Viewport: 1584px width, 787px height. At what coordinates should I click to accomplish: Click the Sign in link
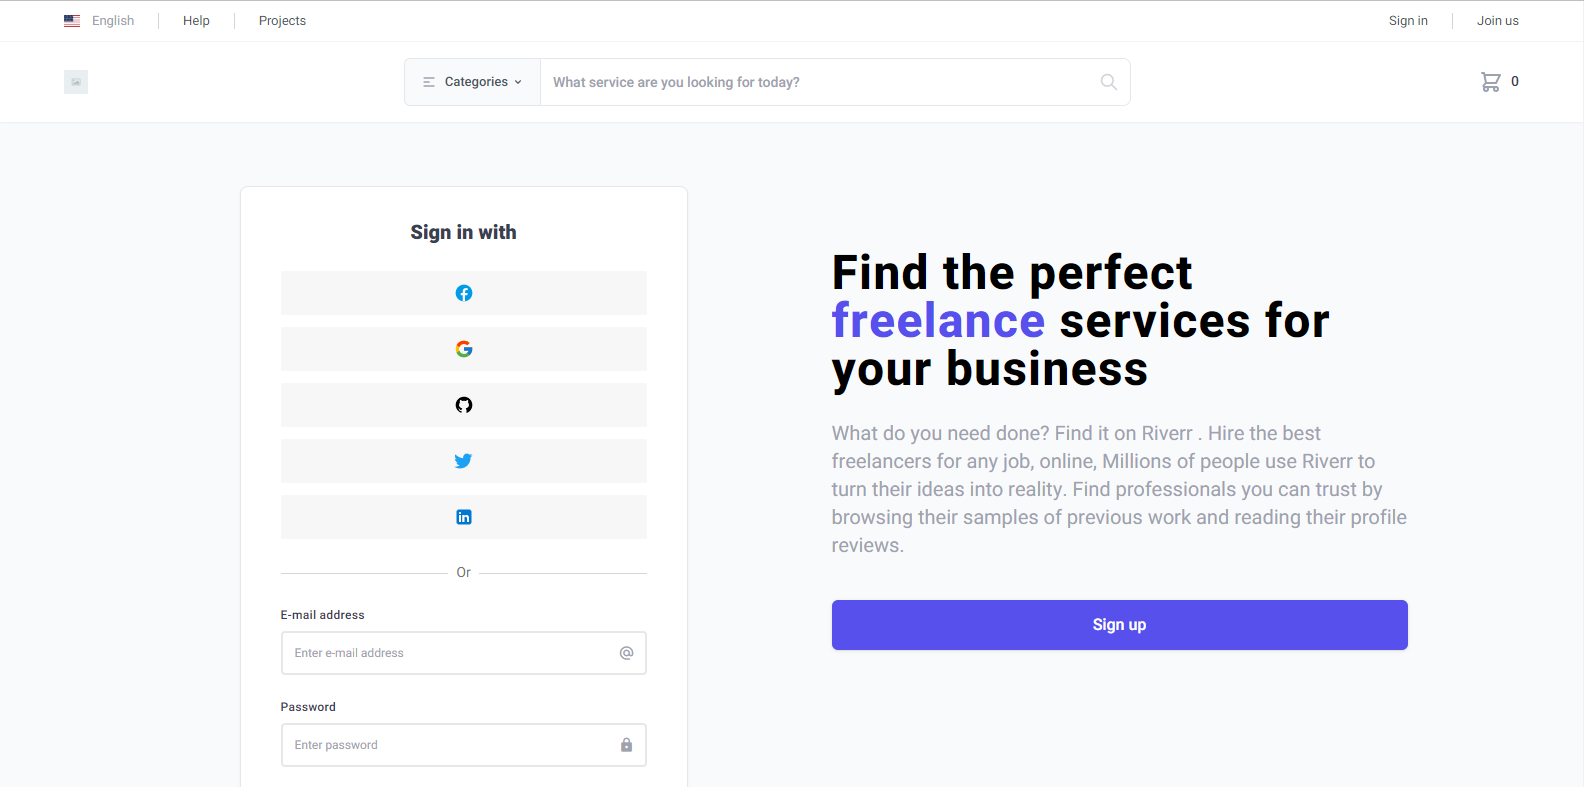(1408, 21)
